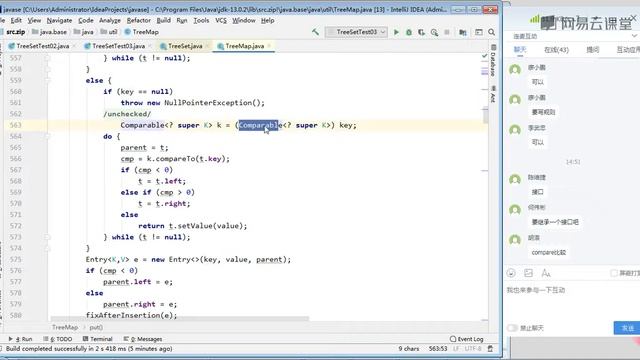Viewport: 640px width, 360px height.
Task: Click the src.zip breadcrumb in navigation bar
Action: [x=16, y=32]
